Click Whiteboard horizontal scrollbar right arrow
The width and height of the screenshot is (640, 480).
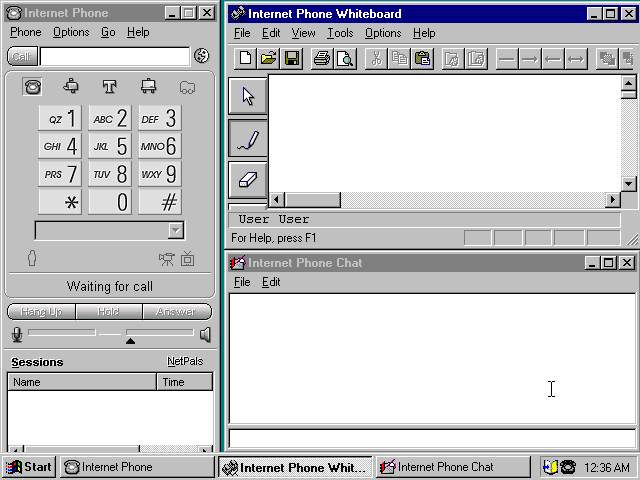[613, 200]
